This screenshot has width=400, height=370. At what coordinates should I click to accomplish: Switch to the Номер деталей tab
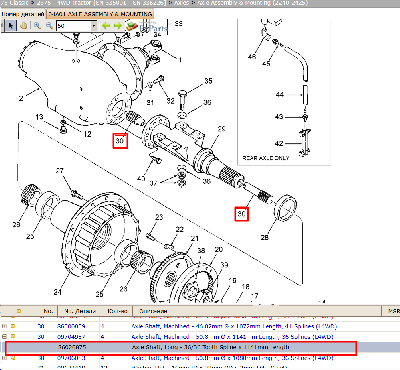coord(23,14)
